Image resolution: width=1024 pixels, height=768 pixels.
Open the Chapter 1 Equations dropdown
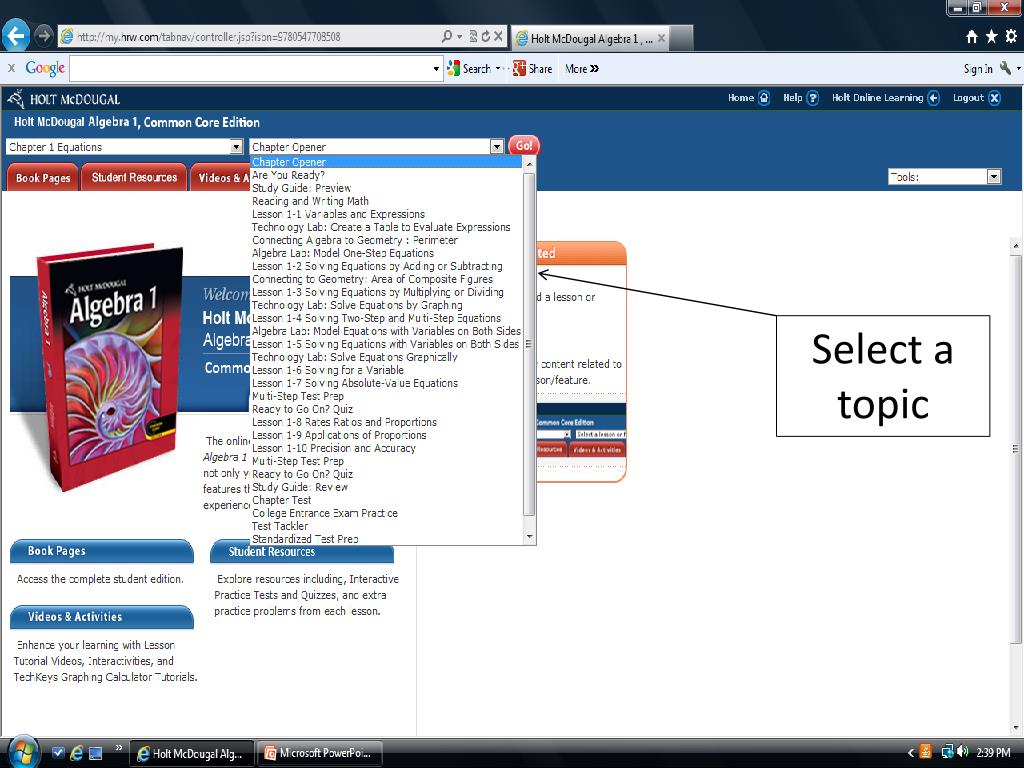[x=125, y=147]
